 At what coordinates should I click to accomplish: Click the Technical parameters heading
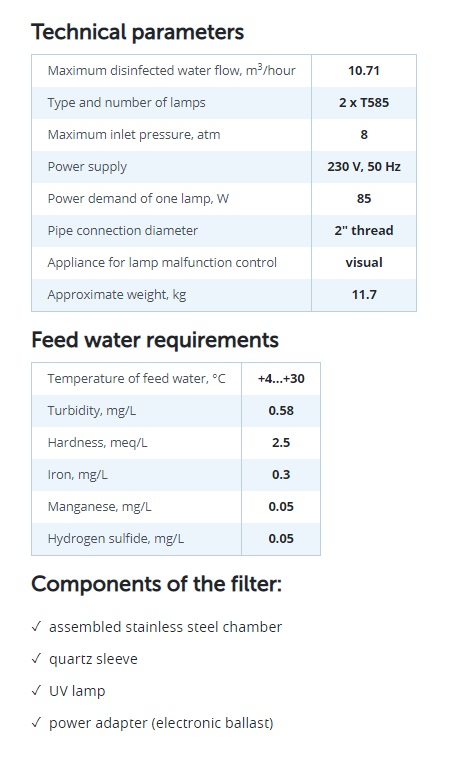(138, 32)
